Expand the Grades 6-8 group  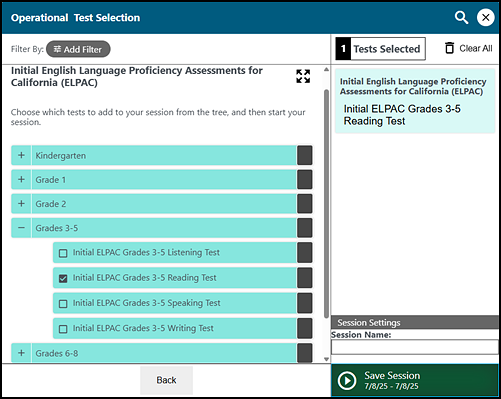point(21,353)
